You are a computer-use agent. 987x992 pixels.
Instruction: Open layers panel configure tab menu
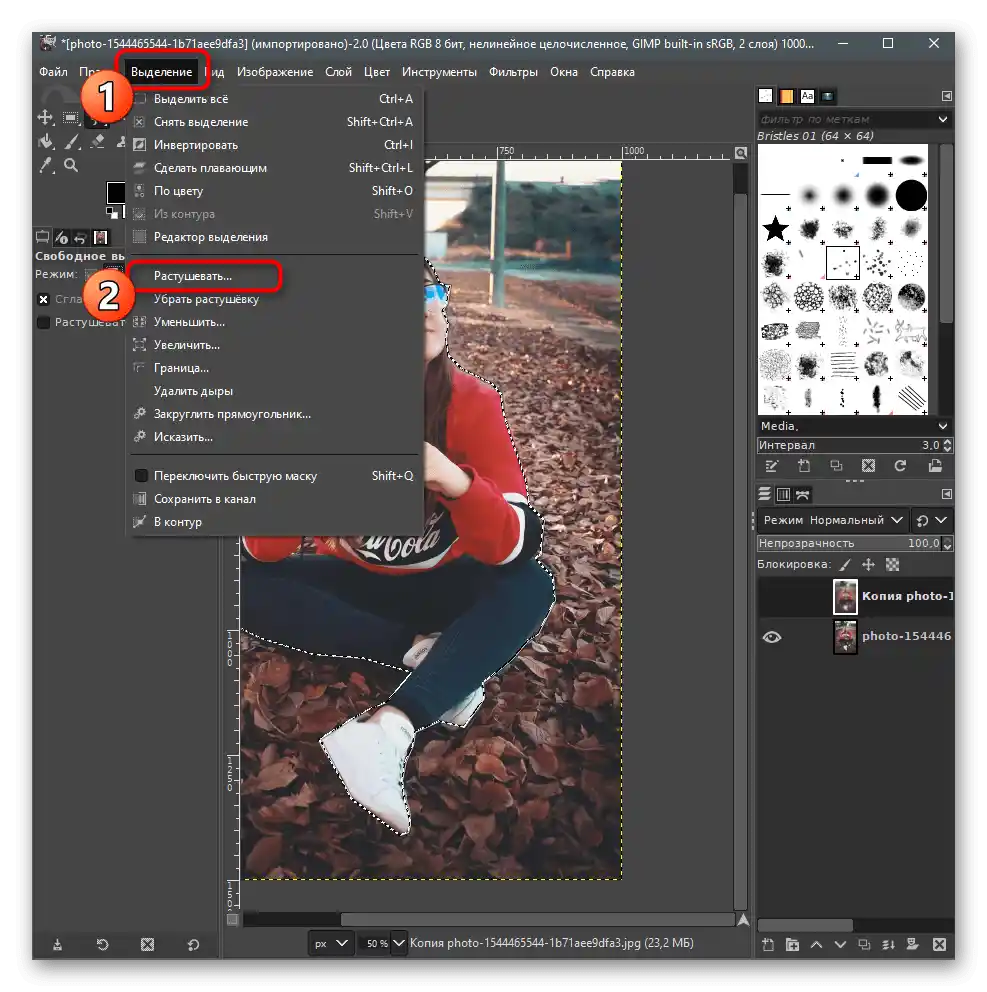pos(947,494)
